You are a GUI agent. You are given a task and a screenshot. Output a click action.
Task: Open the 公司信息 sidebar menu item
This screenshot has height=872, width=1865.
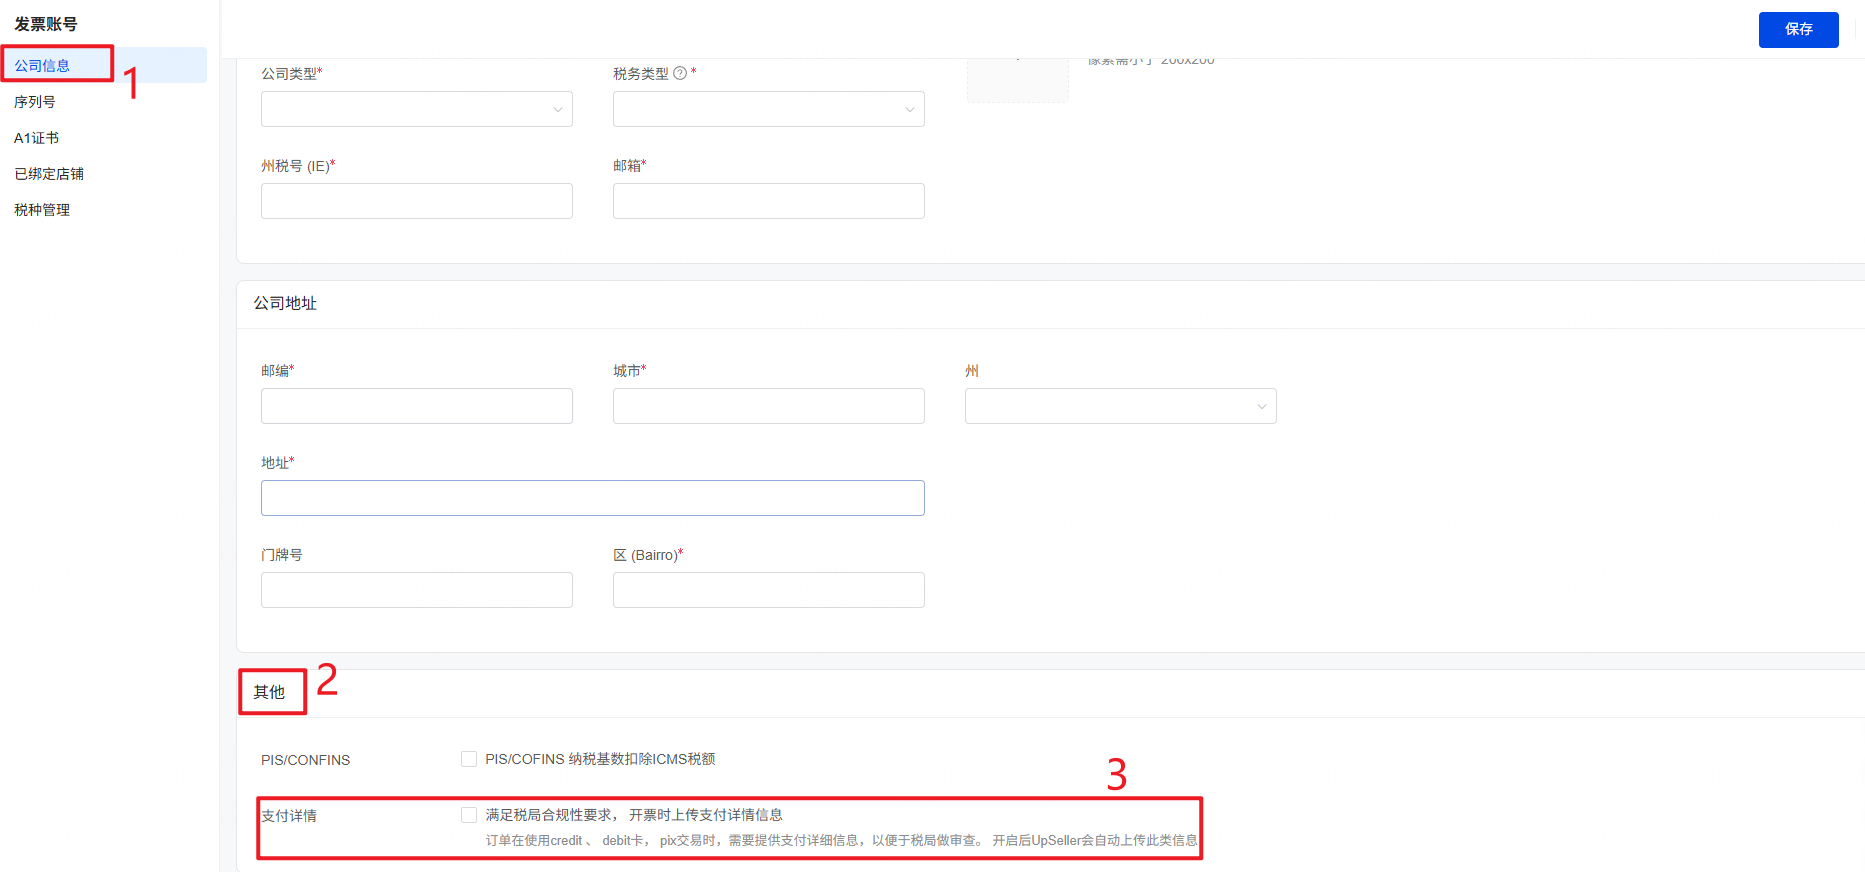tap(104, 65)
